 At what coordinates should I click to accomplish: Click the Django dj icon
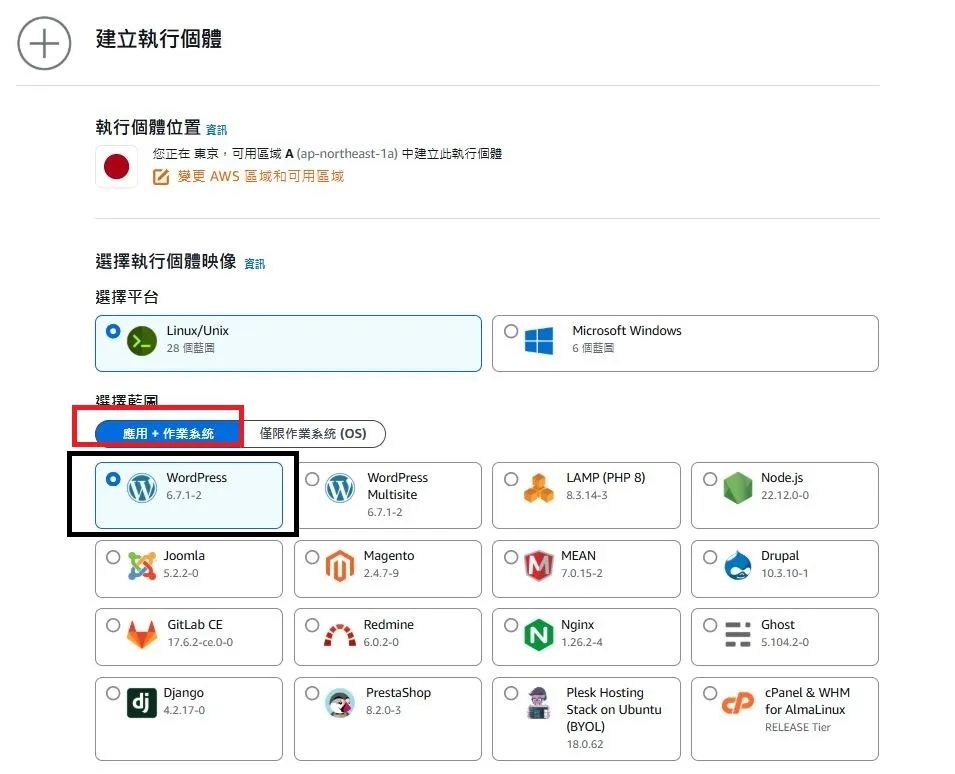point(141,703)
